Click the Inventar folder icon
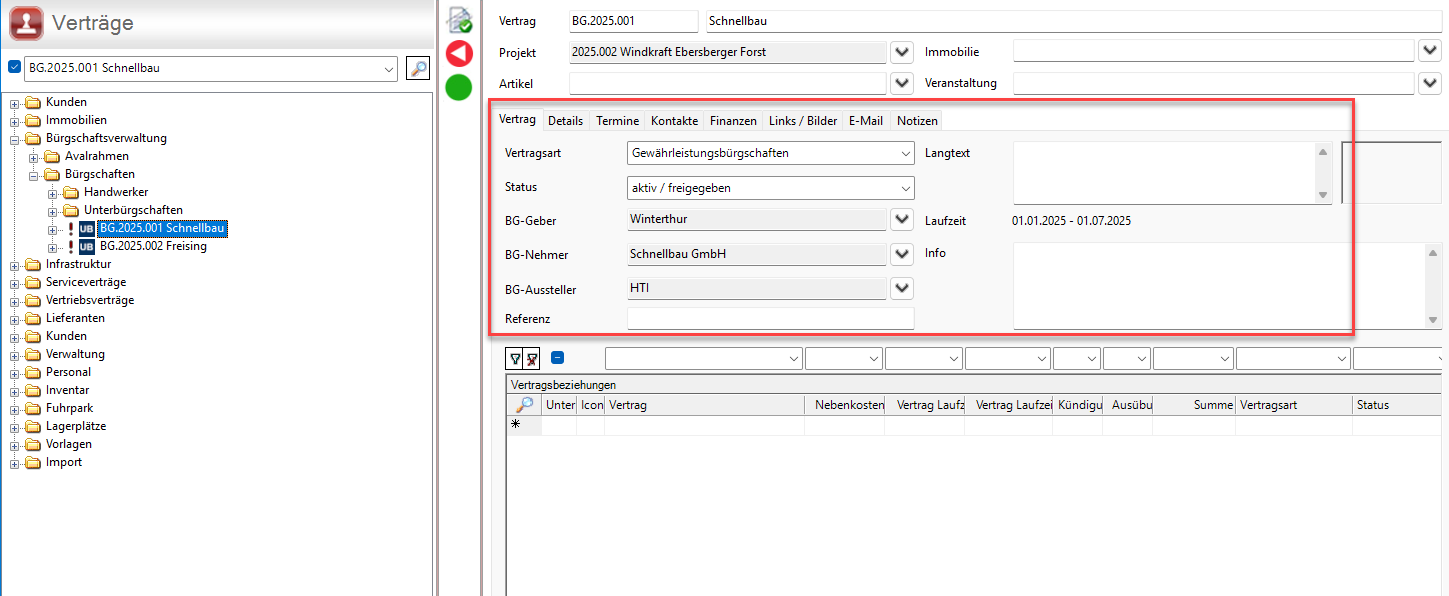This screenshot has height=596, width=1449. point(33,391)
